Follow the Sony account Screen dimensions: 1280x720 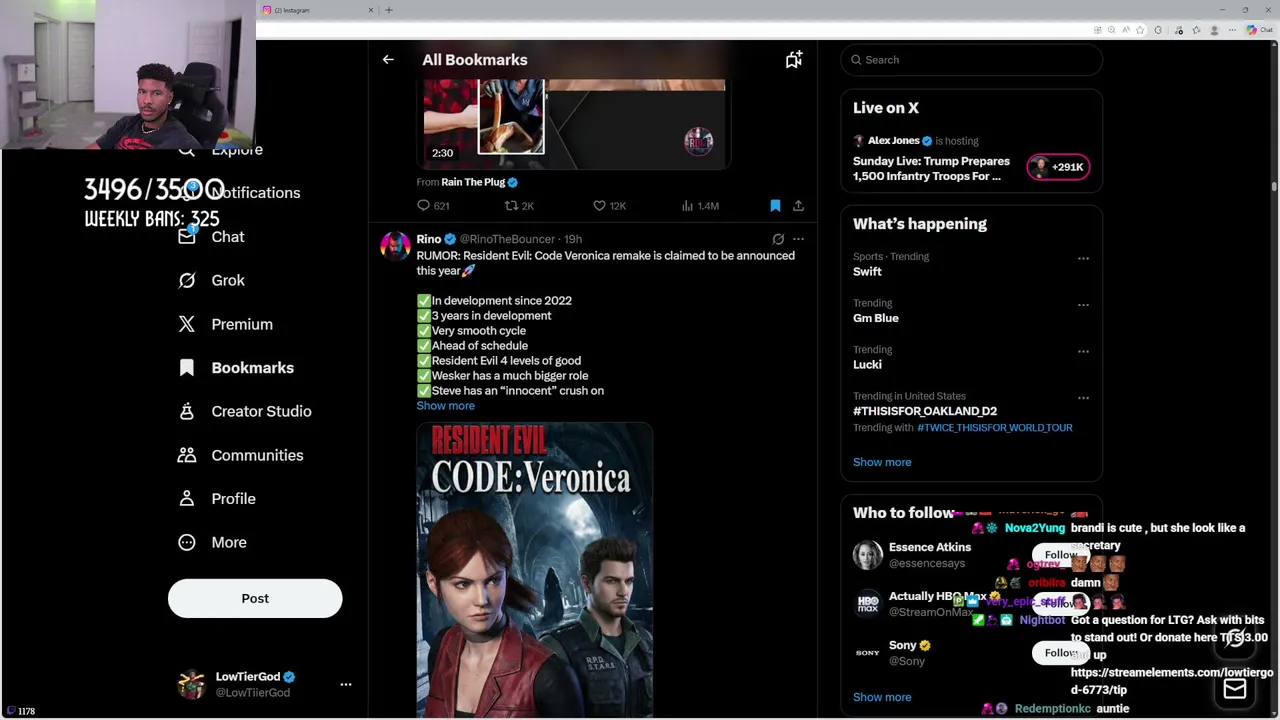tap(1060, 653)
